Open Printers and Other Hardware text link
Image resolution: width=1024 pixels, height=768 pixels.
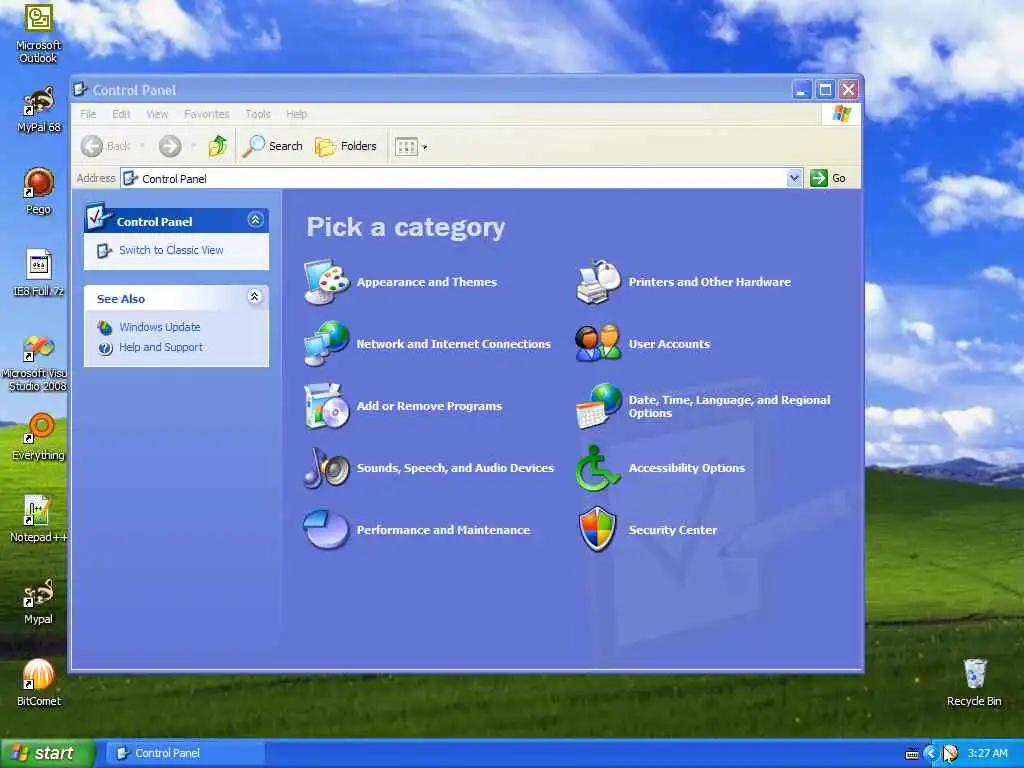click(x=709, y=282)
